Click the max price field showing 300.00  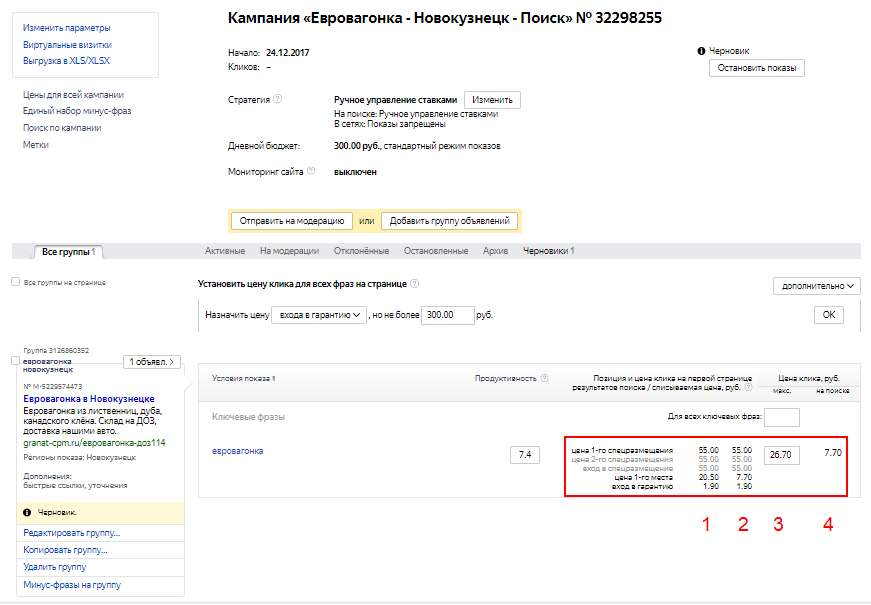(448, 315)
